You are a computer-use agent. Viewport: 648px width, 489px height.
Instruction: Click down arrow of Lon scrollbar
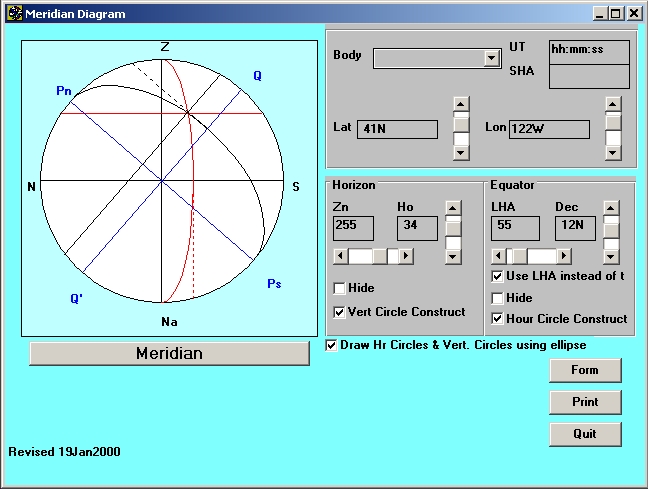613,152
